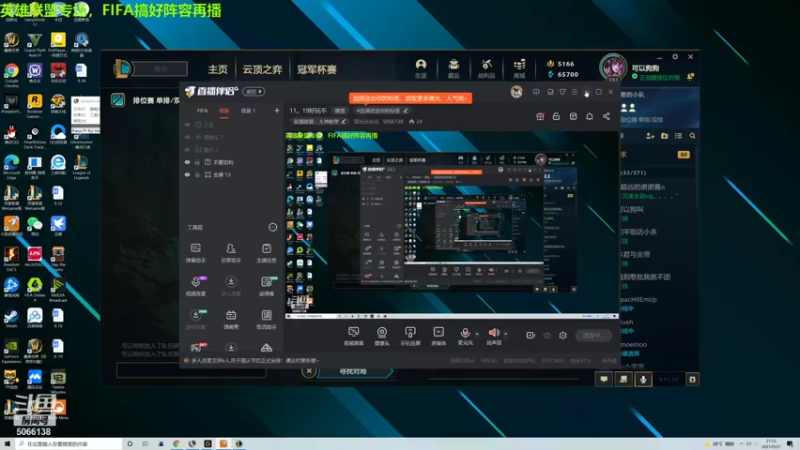Add a 多媒体 media source
800x450 pixels.
coord(438,336)
